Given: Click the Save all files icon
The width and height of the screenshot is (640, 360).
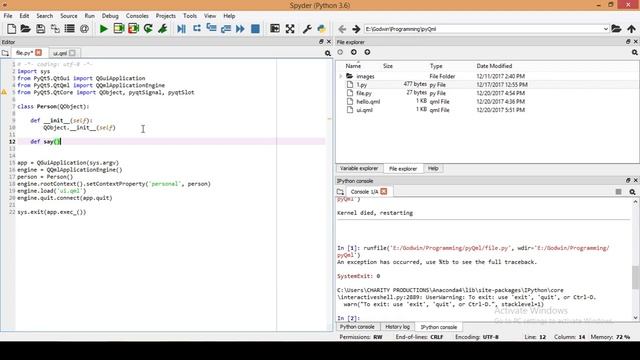Looking at the screenshot, I should [55, 29].
